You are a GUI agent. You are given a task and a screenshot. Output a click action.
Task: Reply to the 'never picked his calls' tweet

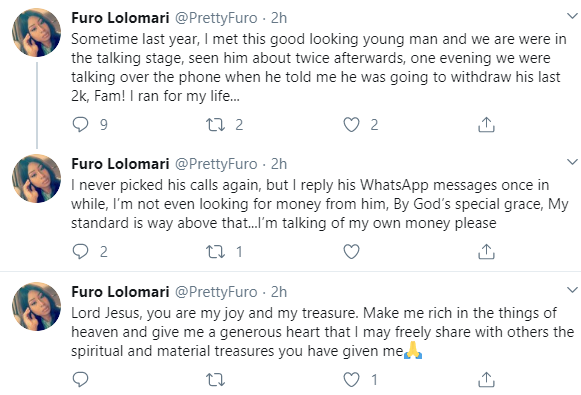pos(80,252)
